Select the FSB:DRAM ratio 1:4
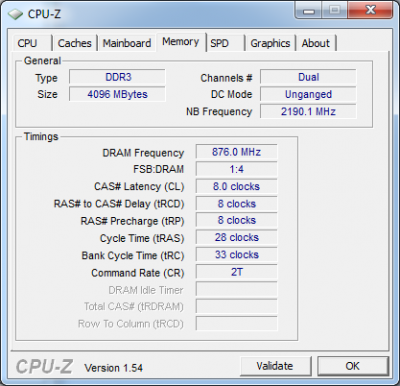 point(236,169)
